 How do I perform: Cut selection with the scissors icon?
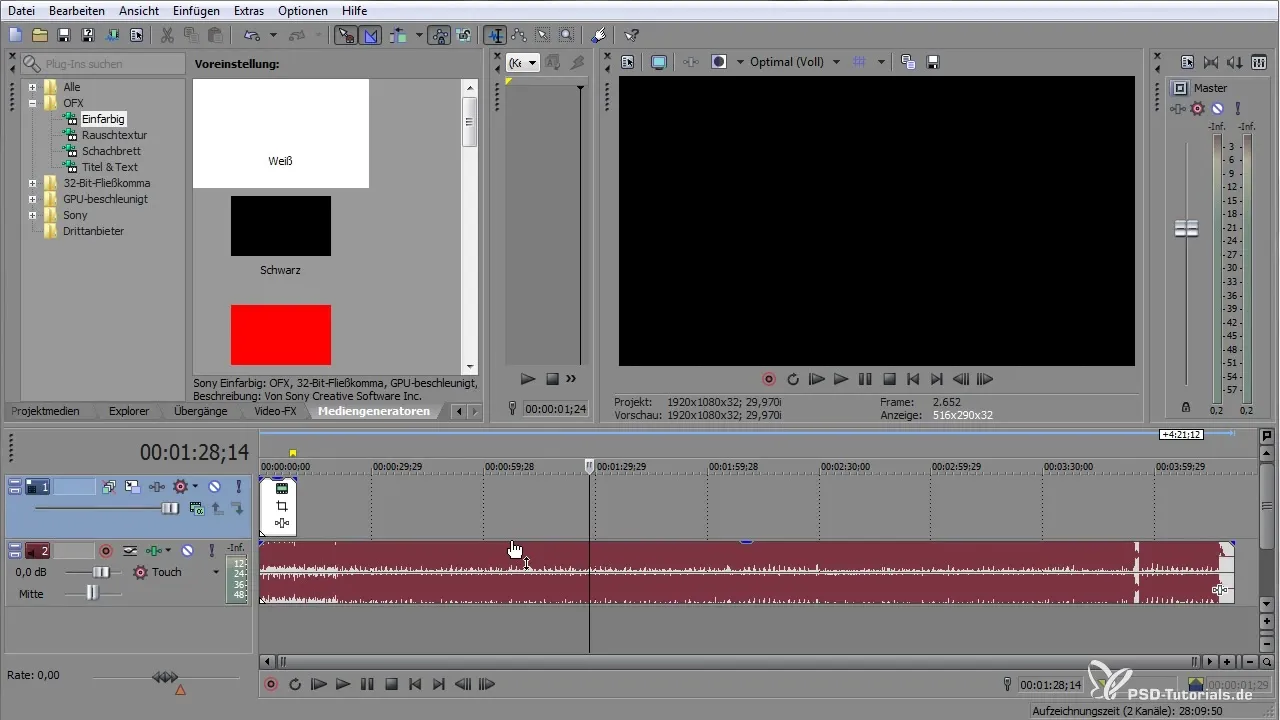167,35
